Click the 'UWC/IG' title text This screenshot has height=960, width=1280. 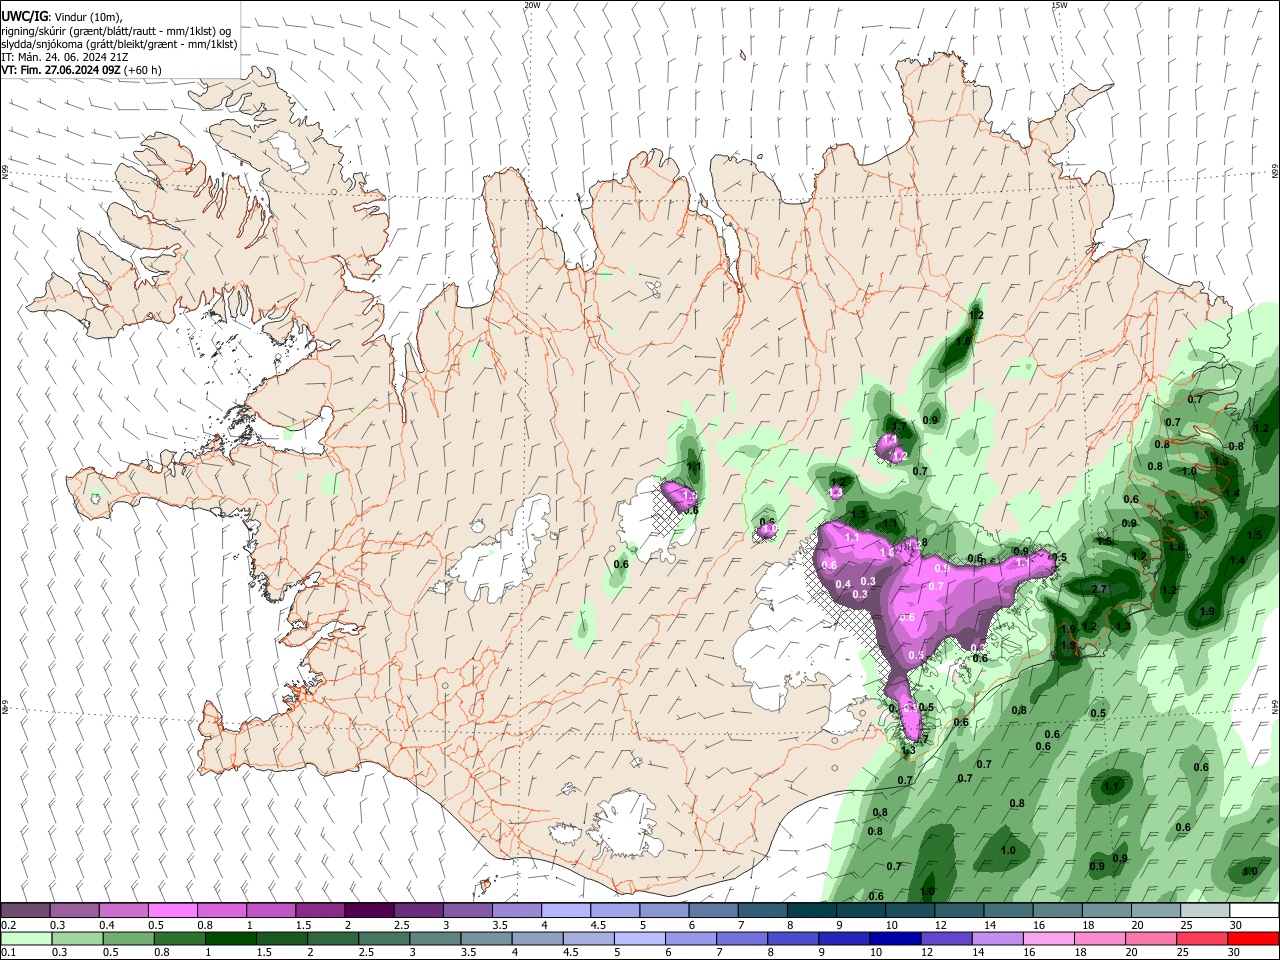24,16
